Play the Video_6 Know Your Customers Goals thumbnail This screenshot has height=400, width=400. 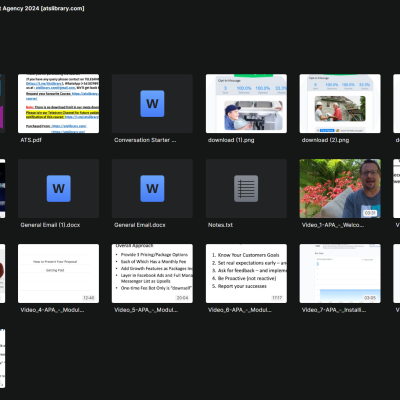pos(246,273)
